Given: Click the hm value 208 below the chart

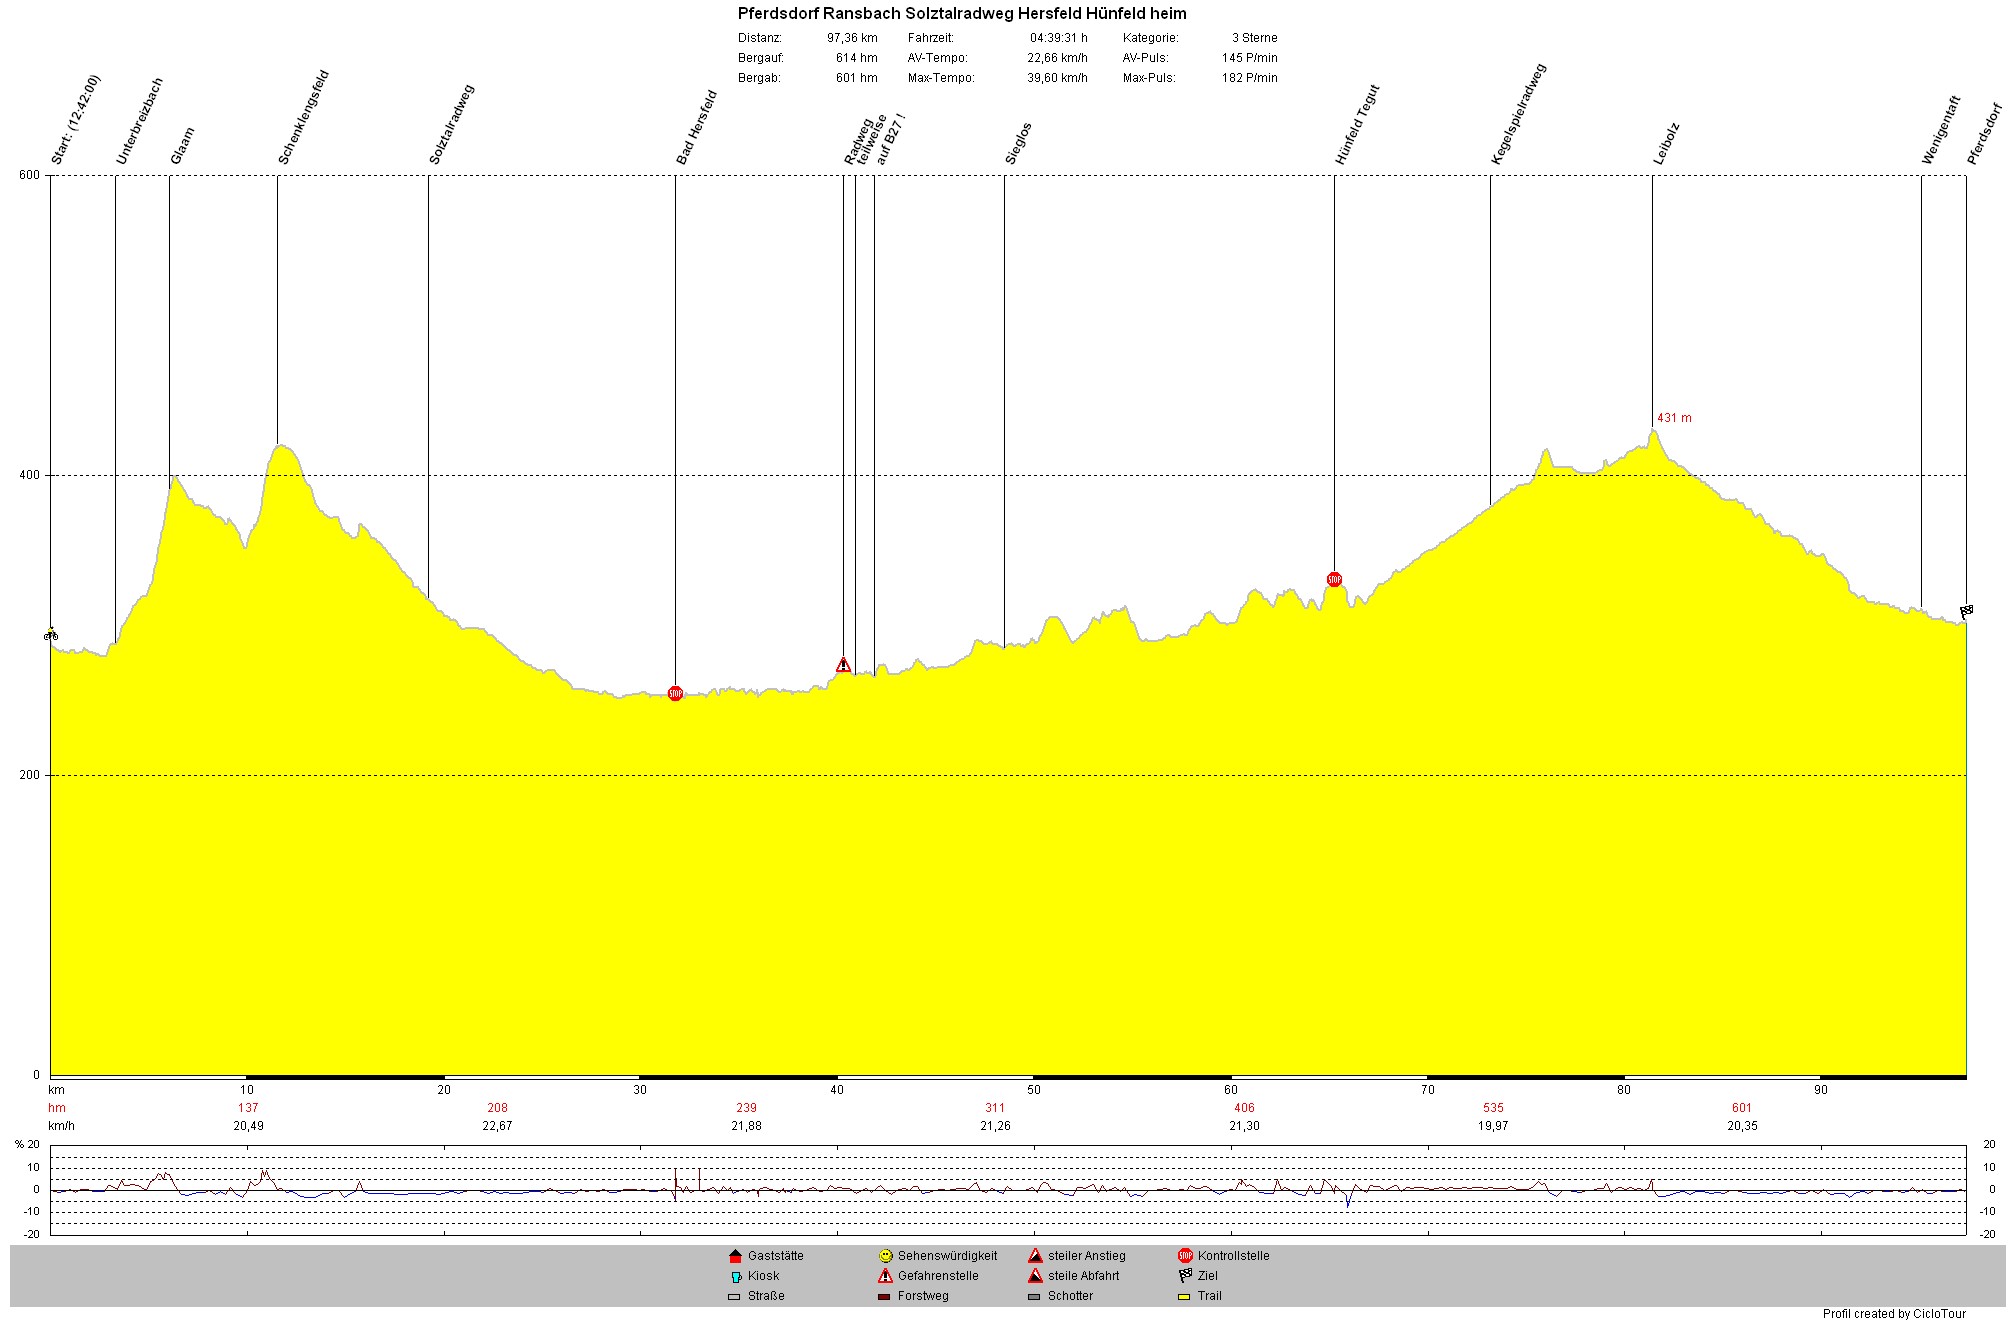Looking at the screenshot, I should click(497, 1108).
